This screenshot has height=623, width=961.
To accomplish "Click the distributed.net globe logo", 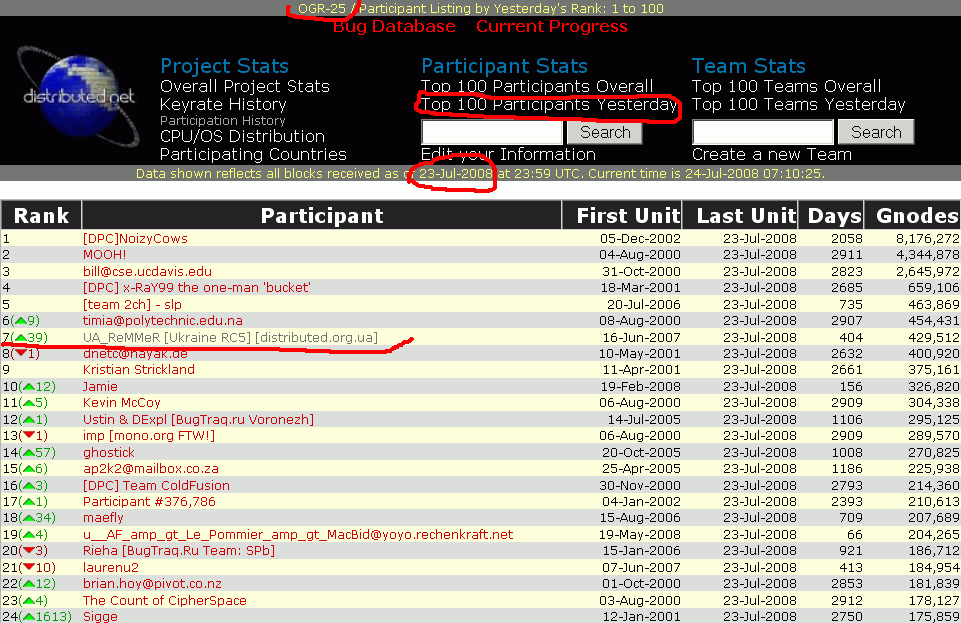I will coord(78,95).
